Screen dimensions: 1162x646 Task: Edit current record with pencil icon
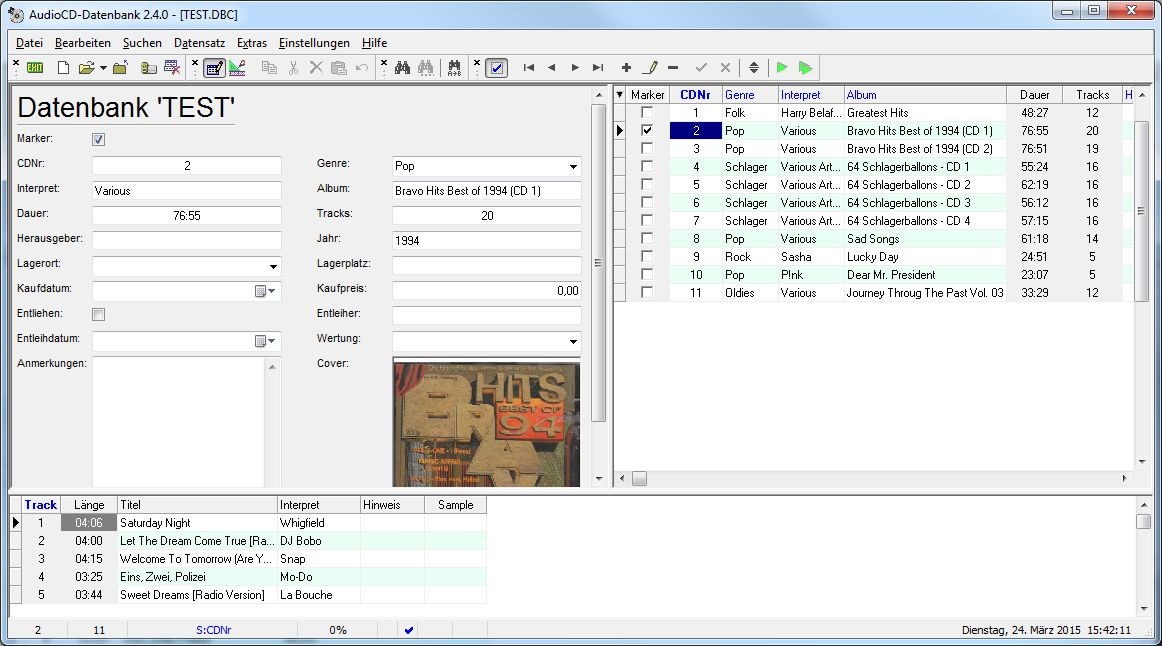pyautogui.click(x=649, y=68)
